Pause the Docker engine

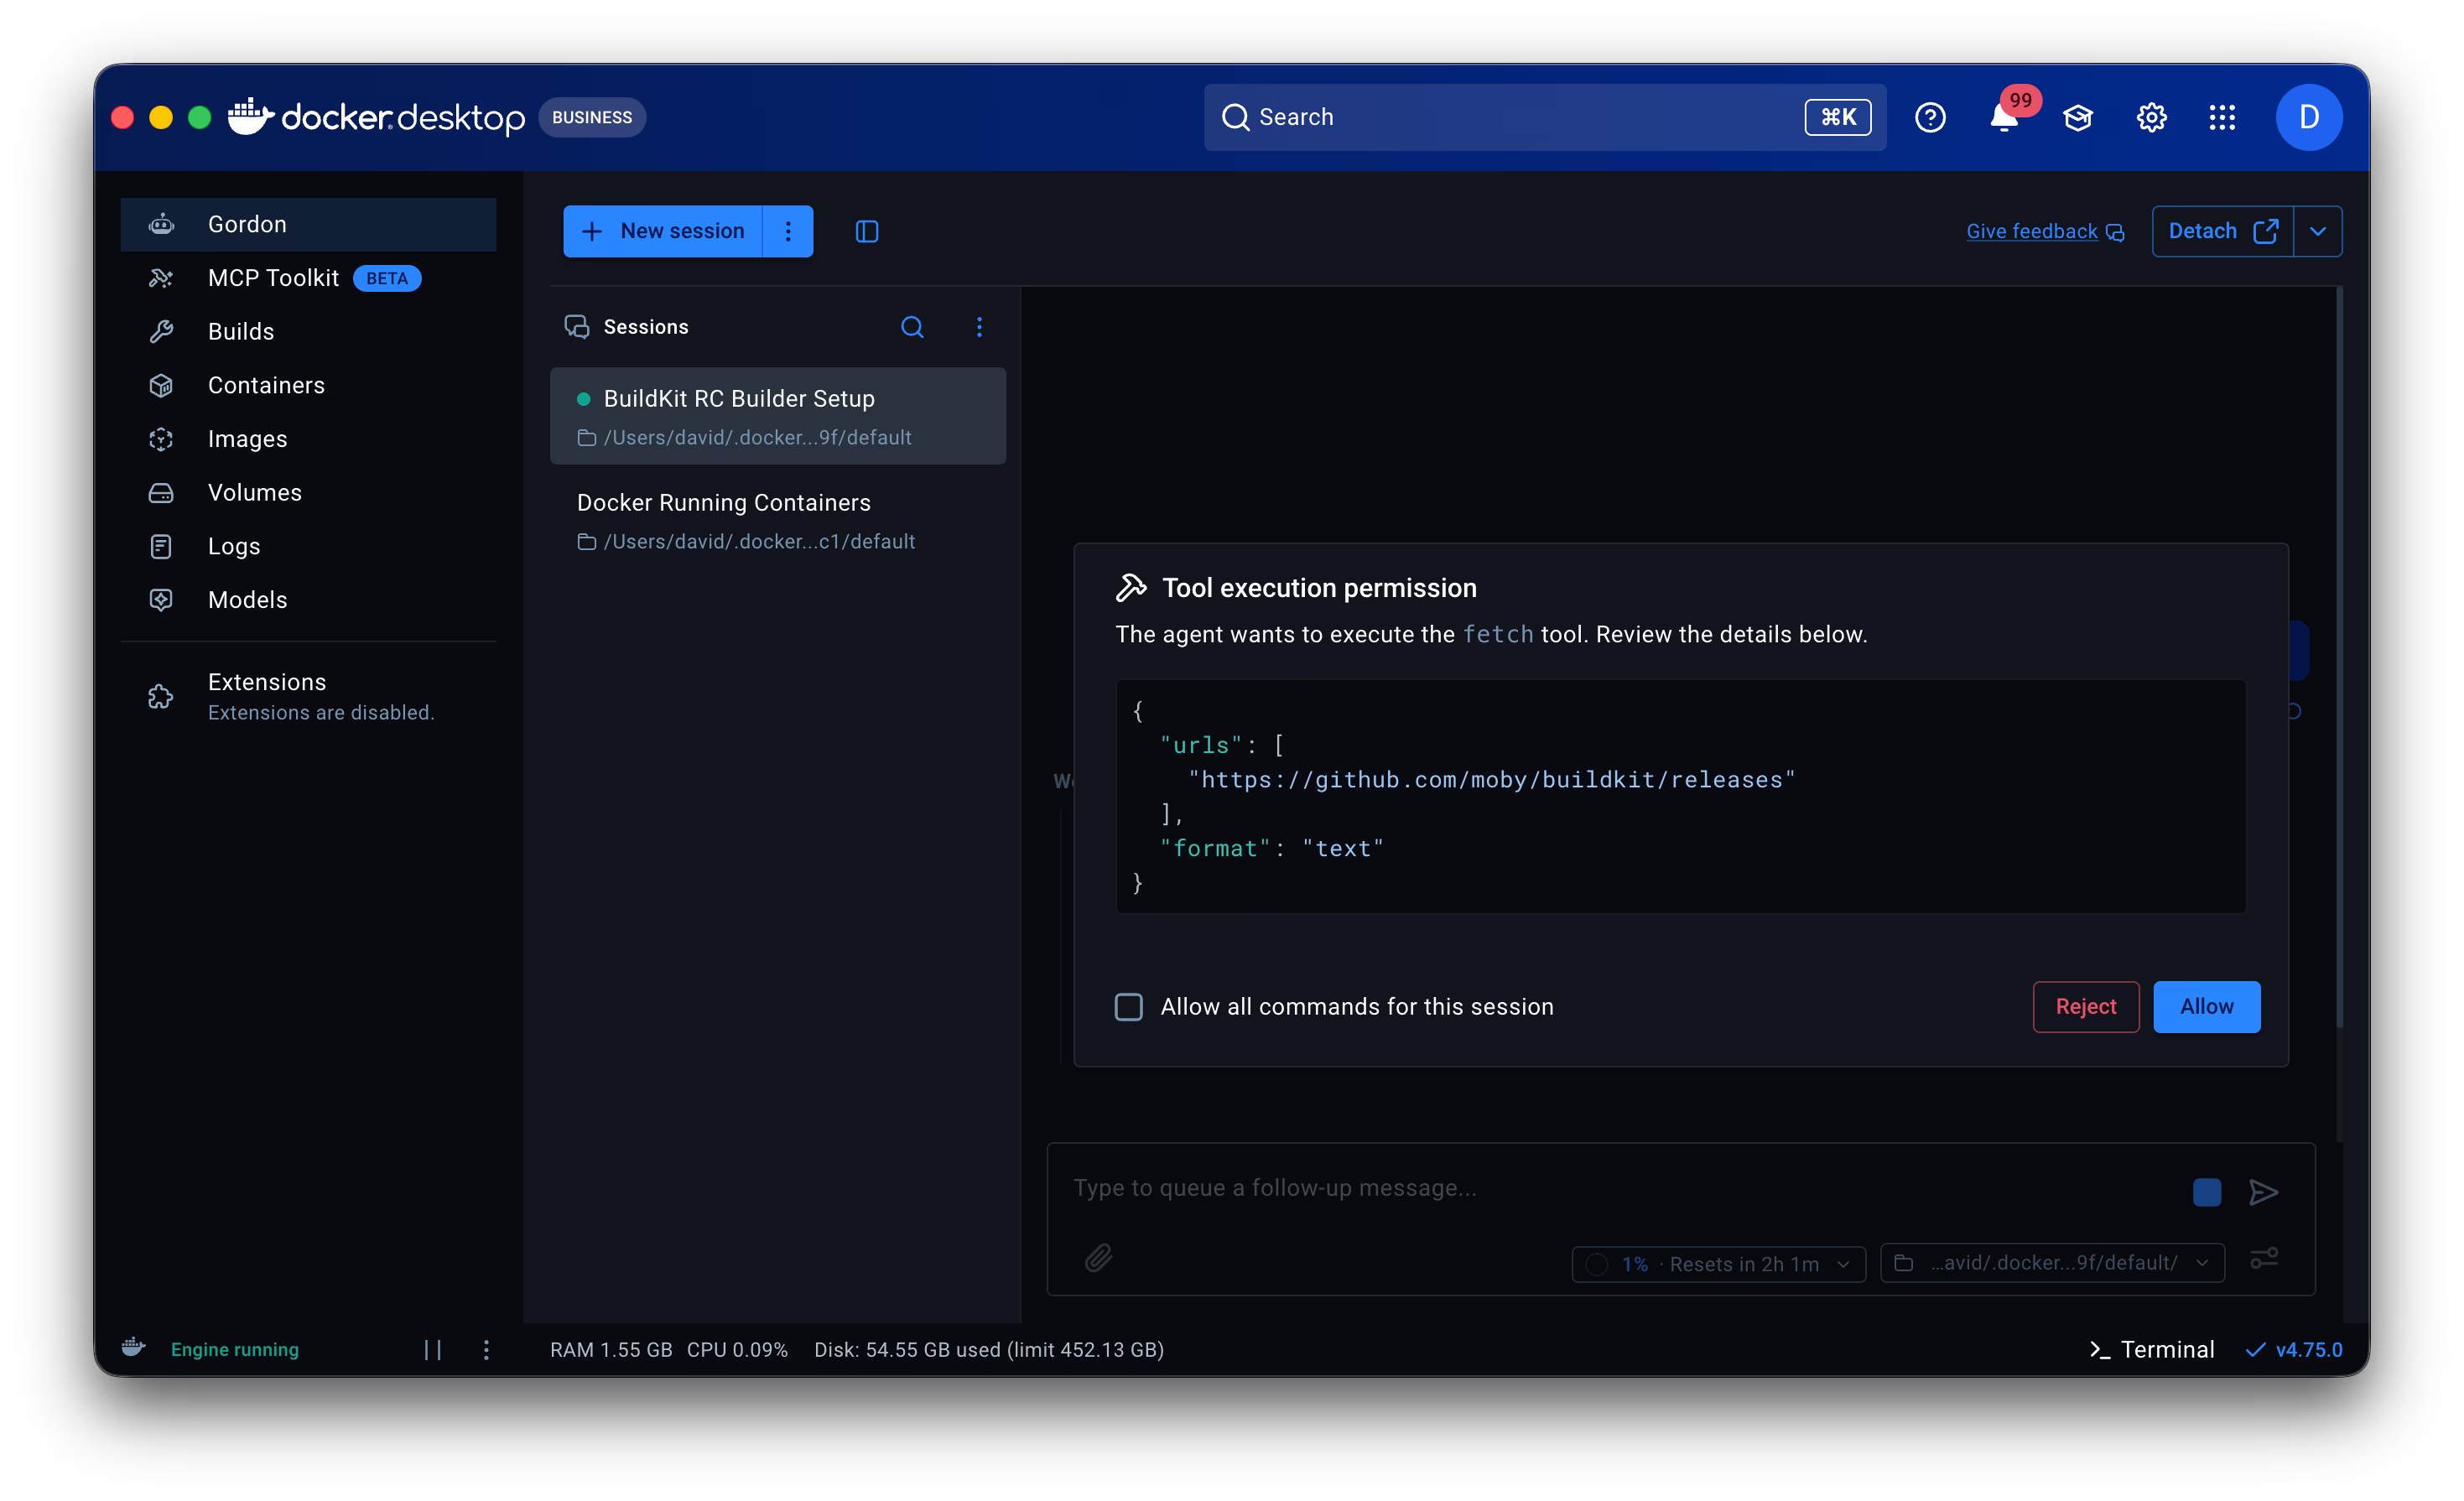coord(433,1349)
